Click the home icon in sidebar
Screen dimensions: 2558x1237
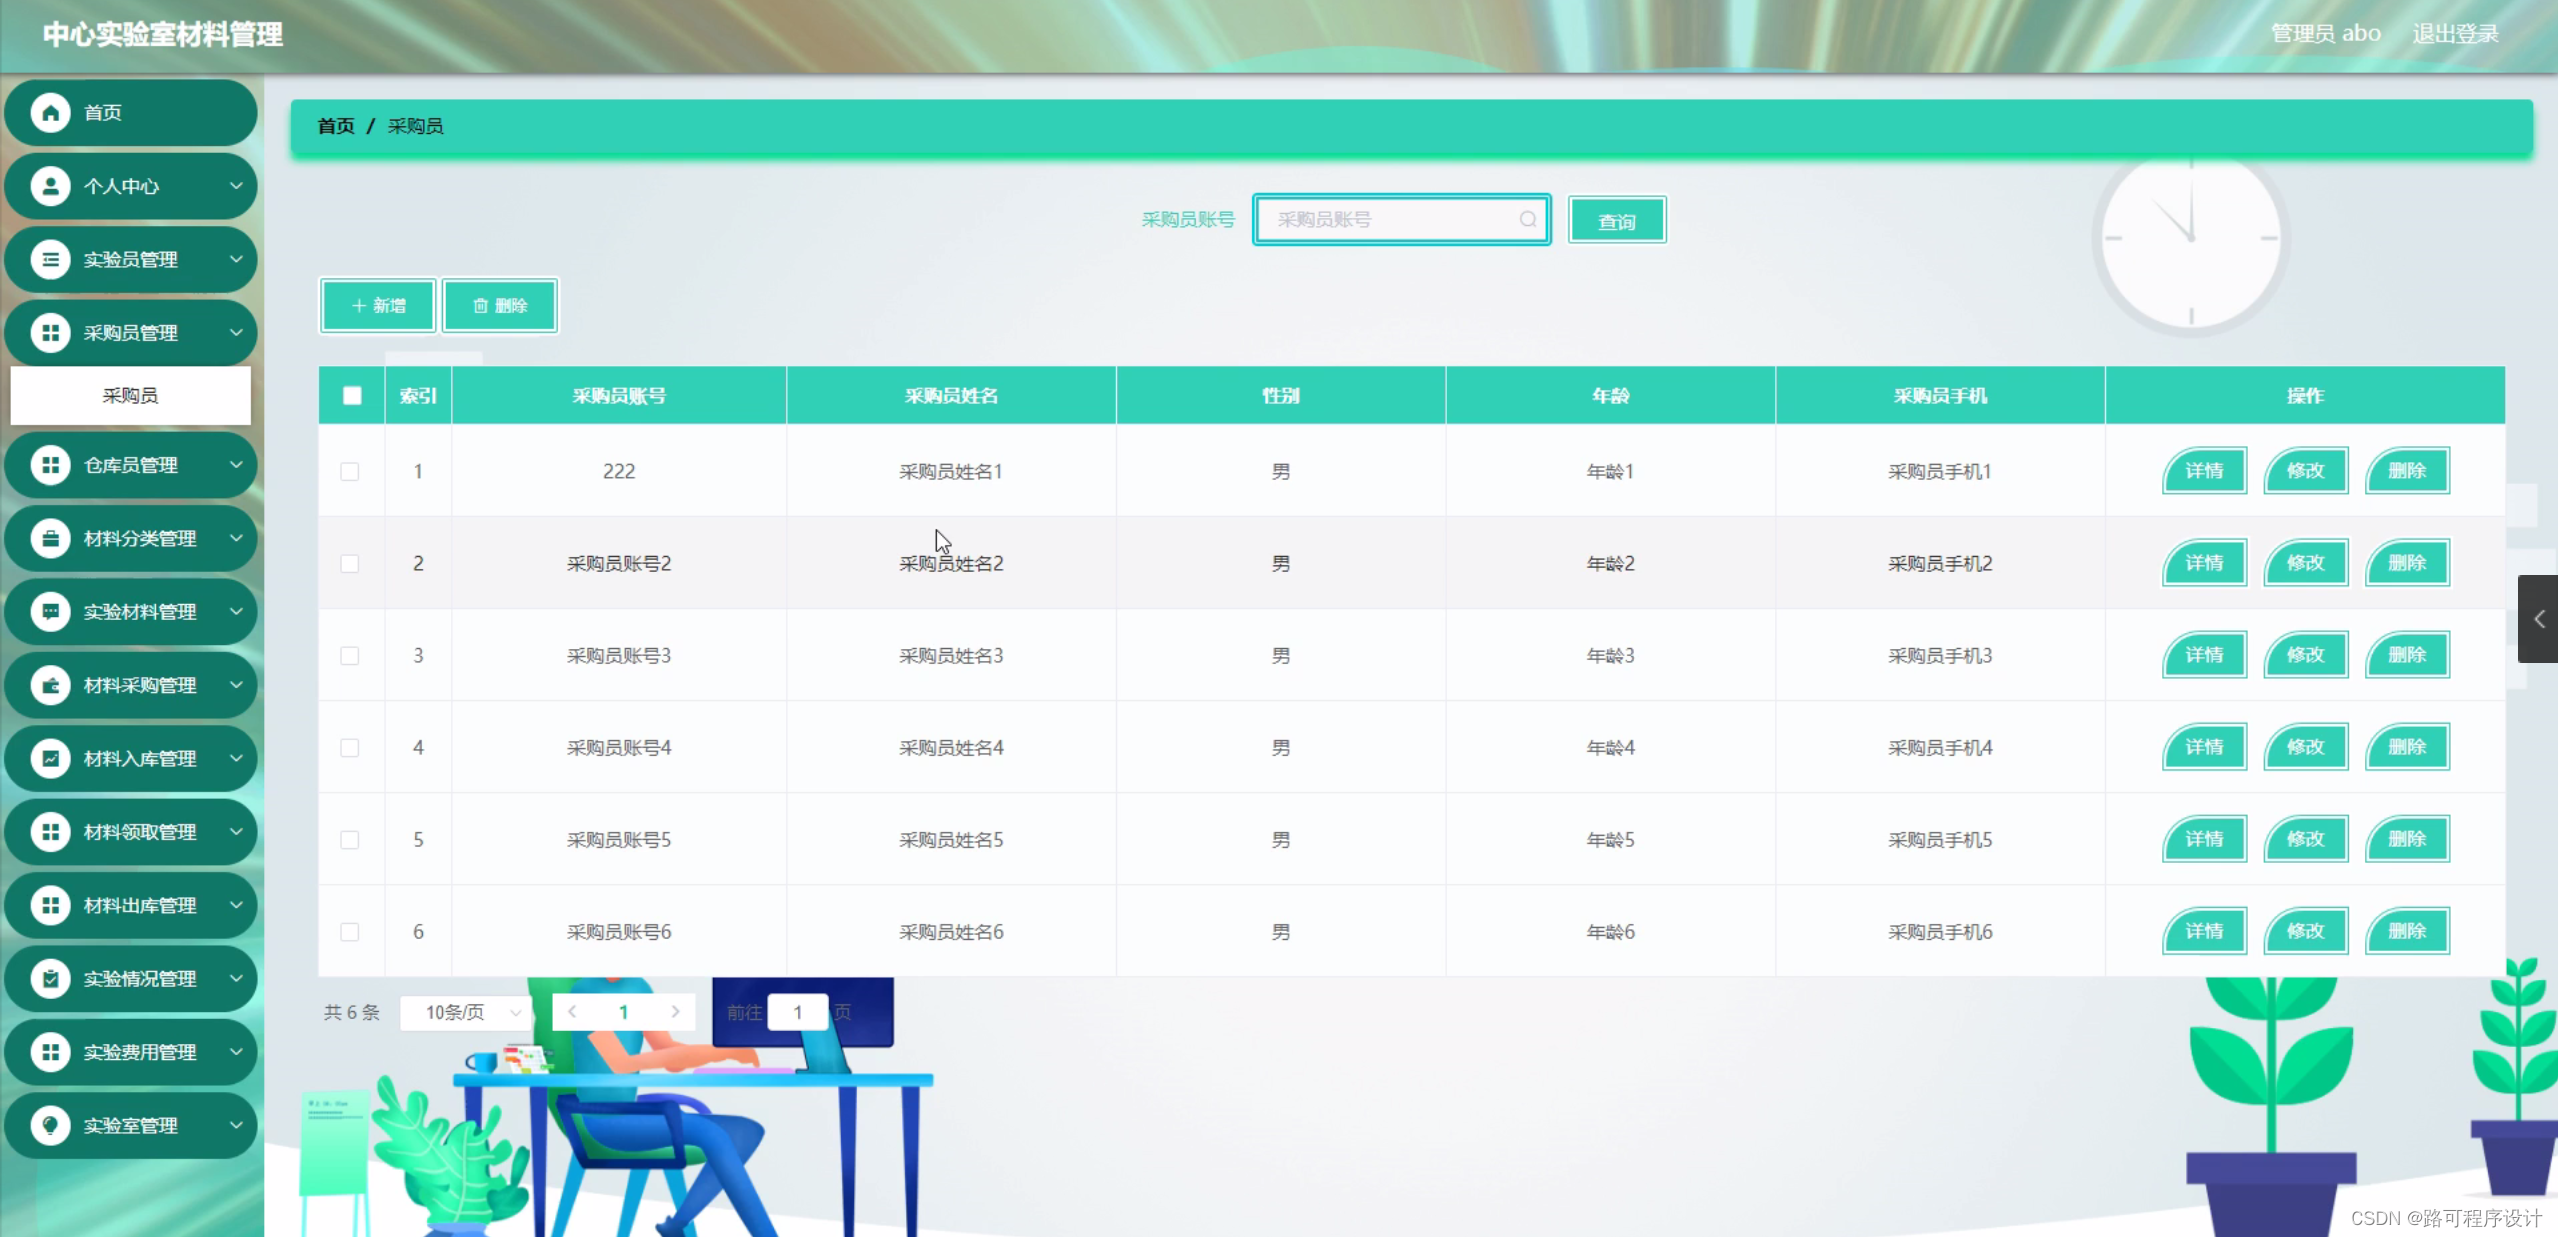click(x=50, y=112)
